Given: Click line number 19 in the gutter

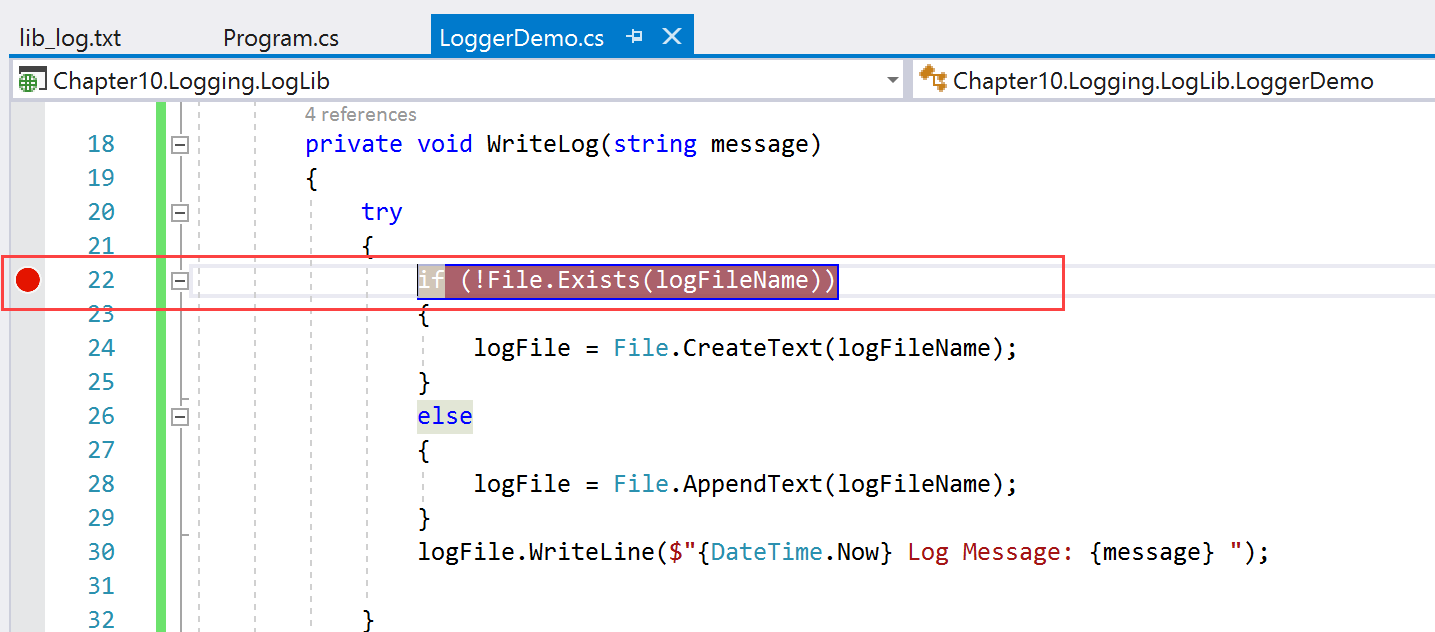Looking at the screenshot, I should click(101, 178).
